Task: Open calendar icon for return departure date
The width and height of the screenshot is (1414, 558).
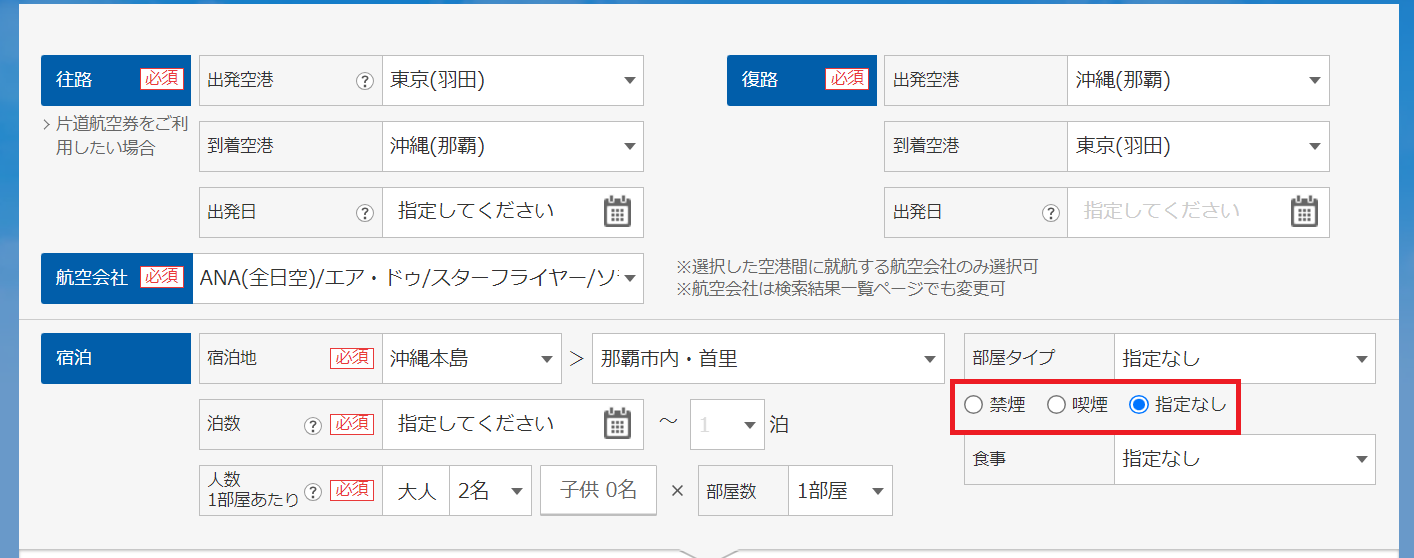Action: coord(1304,212)
